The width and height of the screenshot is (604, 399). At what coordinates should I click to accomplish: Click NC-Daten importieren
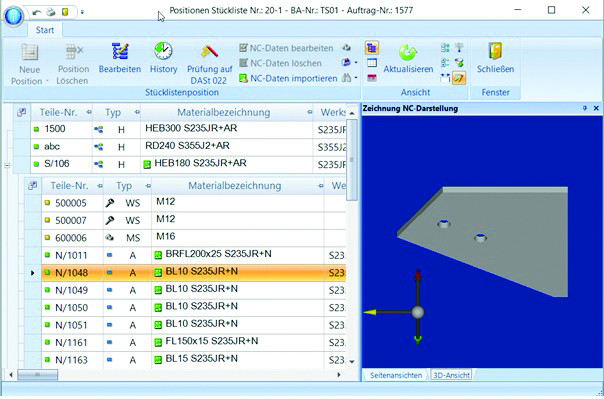click(x=288, y=78)
